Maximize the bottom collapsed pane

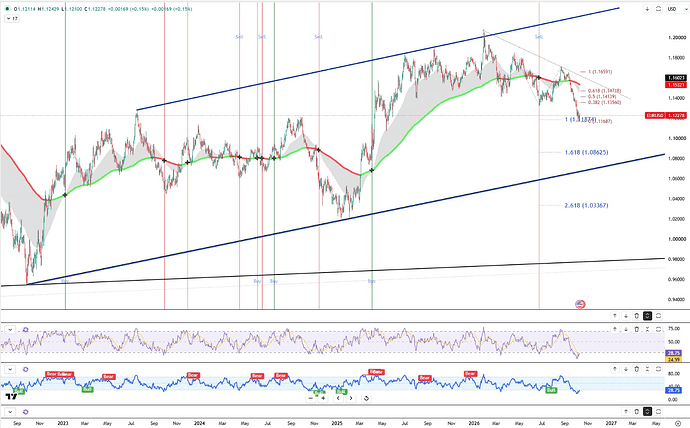coord(658,411)
